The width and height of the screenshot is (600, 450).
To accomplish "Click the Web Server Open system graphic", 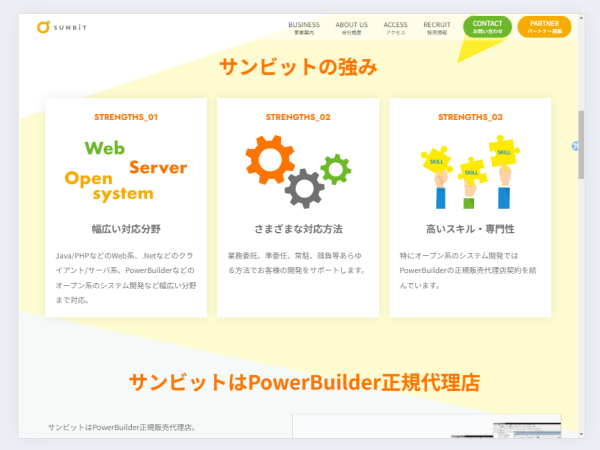I will (126, 171).
